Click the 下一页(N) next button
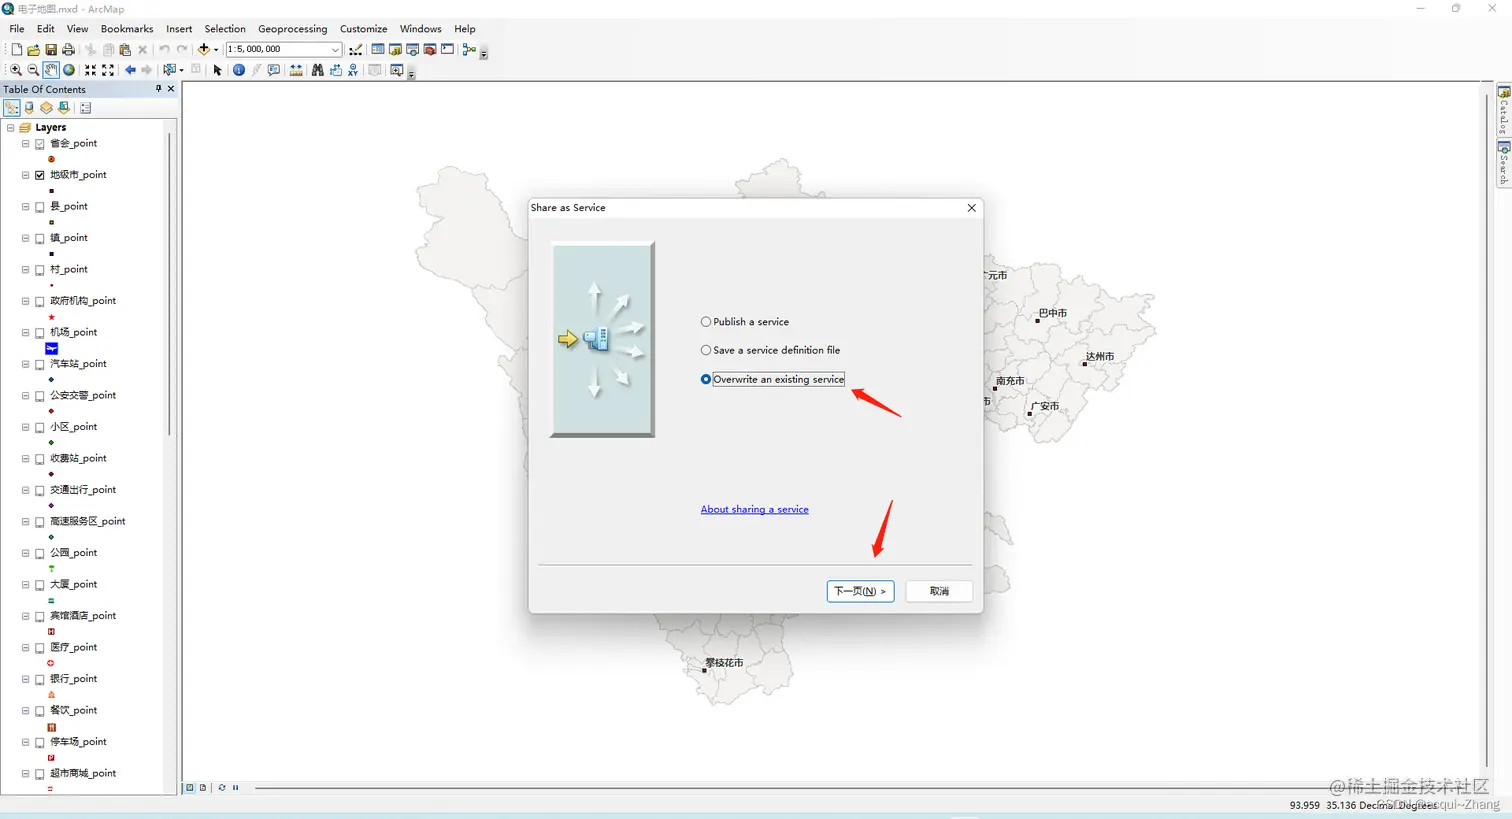 (x=860, y=591)
